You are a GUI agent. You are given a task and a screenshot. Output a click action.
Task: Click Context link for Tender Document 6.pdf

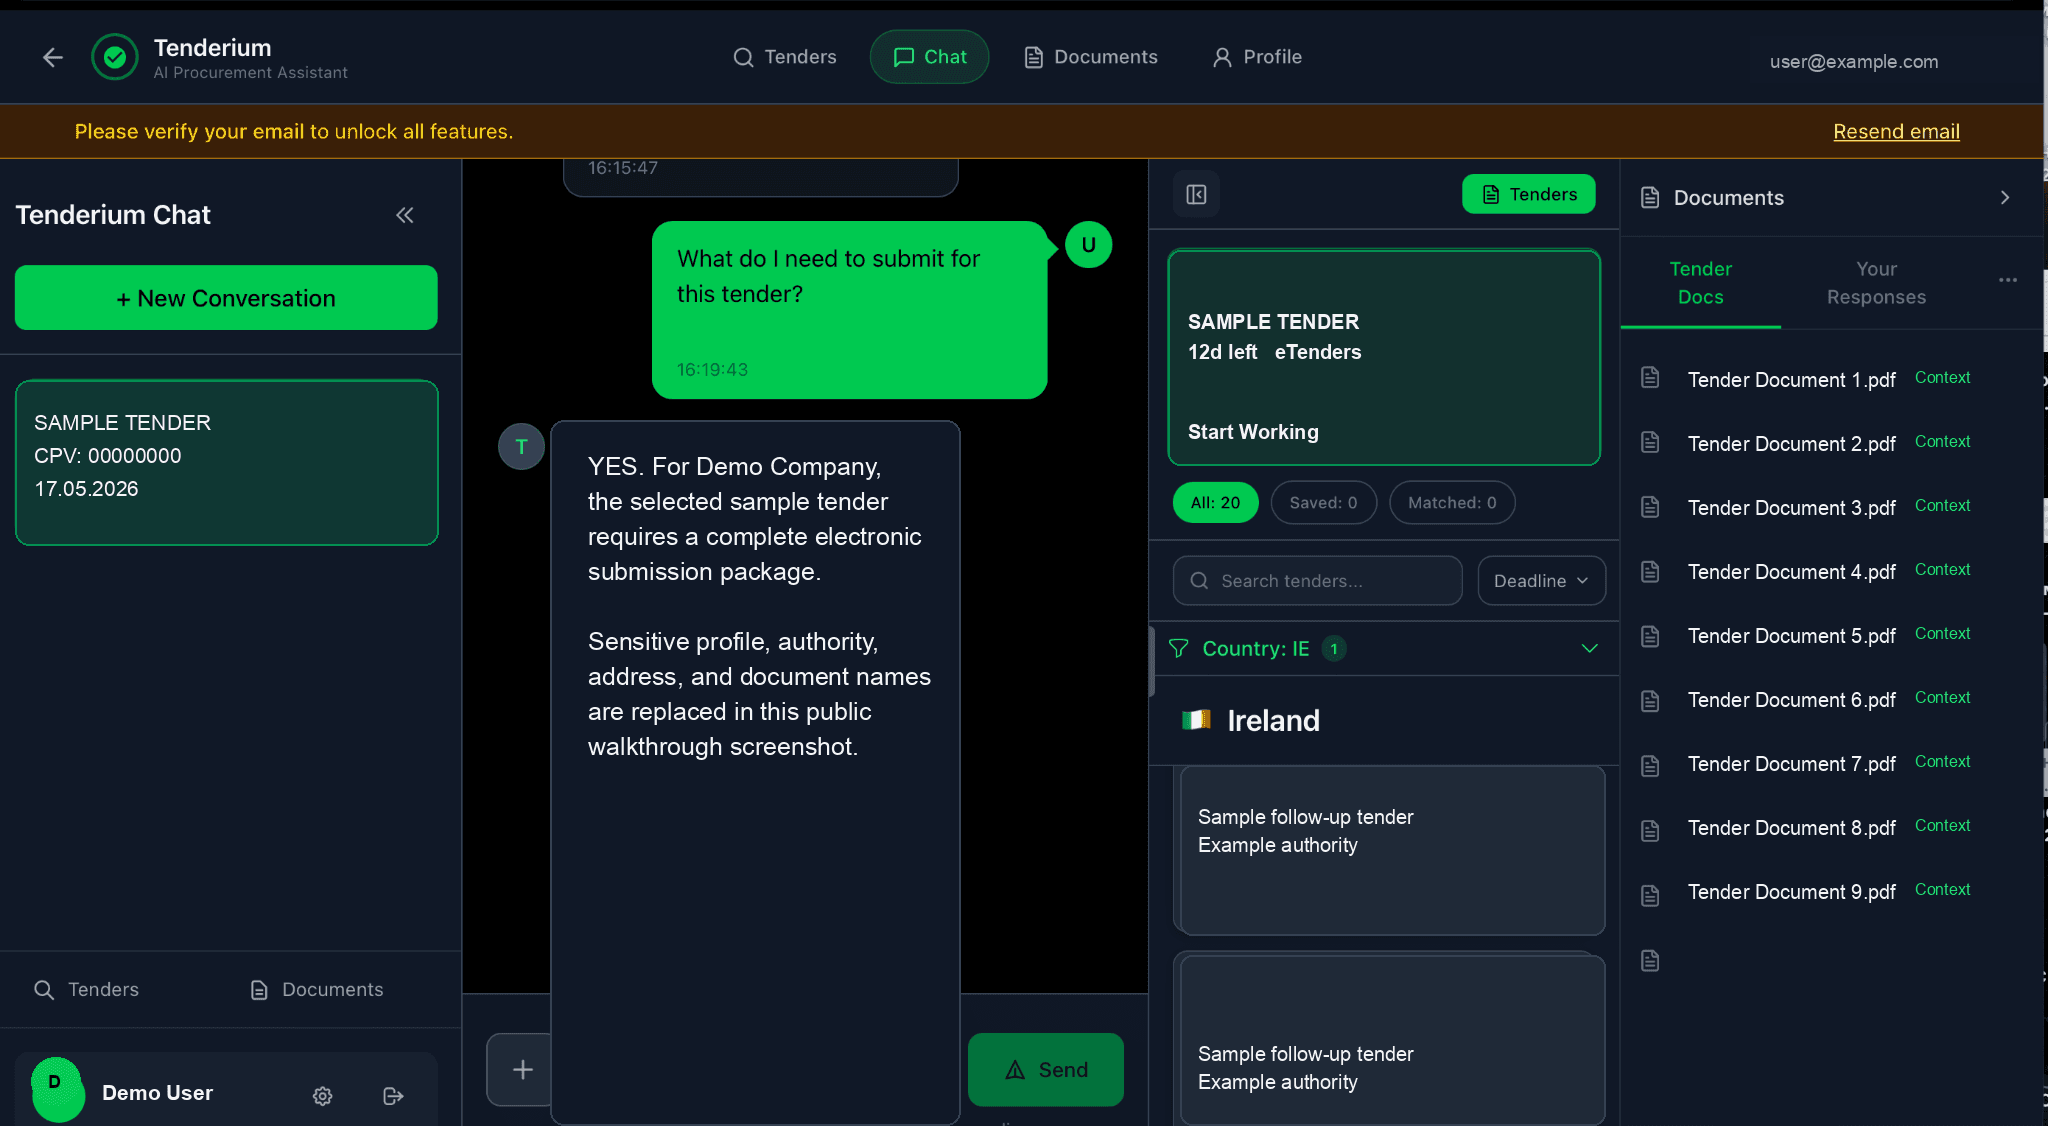(1942, 698)
